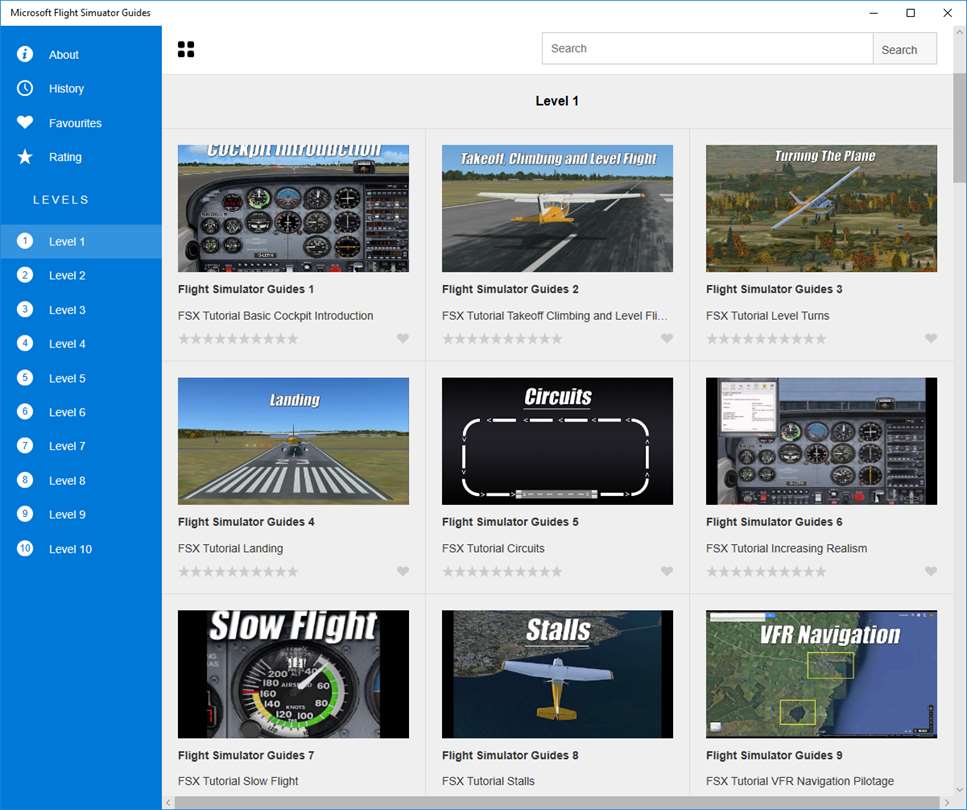Favourite Flight Simulator Guides 1 with heart
Image resolution: width=967 pixels, height=810 pixels.
[403, 338]
